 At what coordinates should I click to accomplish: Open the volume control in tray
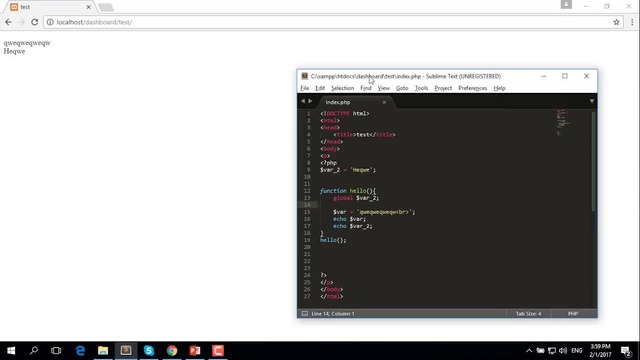tap(563, 351)
